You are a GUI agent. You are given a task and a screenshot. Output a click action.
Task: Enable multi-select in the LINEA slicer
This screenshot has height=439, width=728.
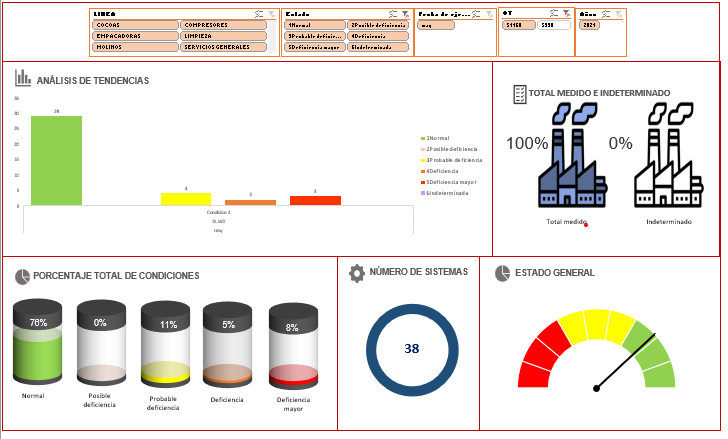click(259, 14)
